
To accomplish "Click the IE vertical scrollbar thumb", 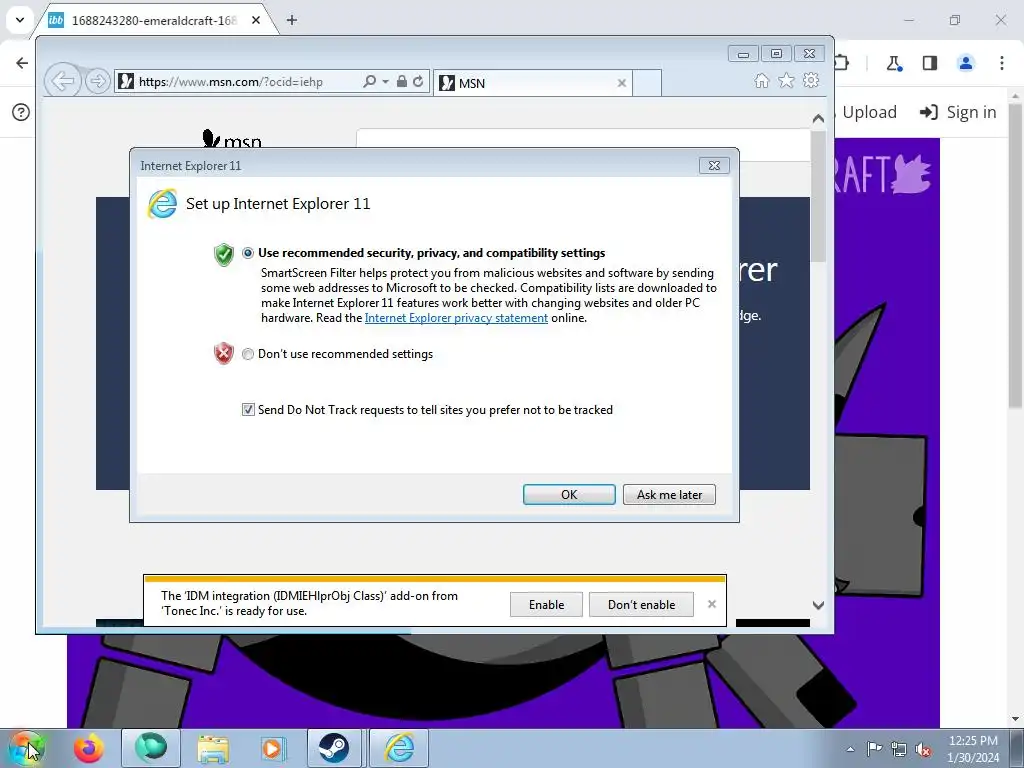I will point(818,196).
